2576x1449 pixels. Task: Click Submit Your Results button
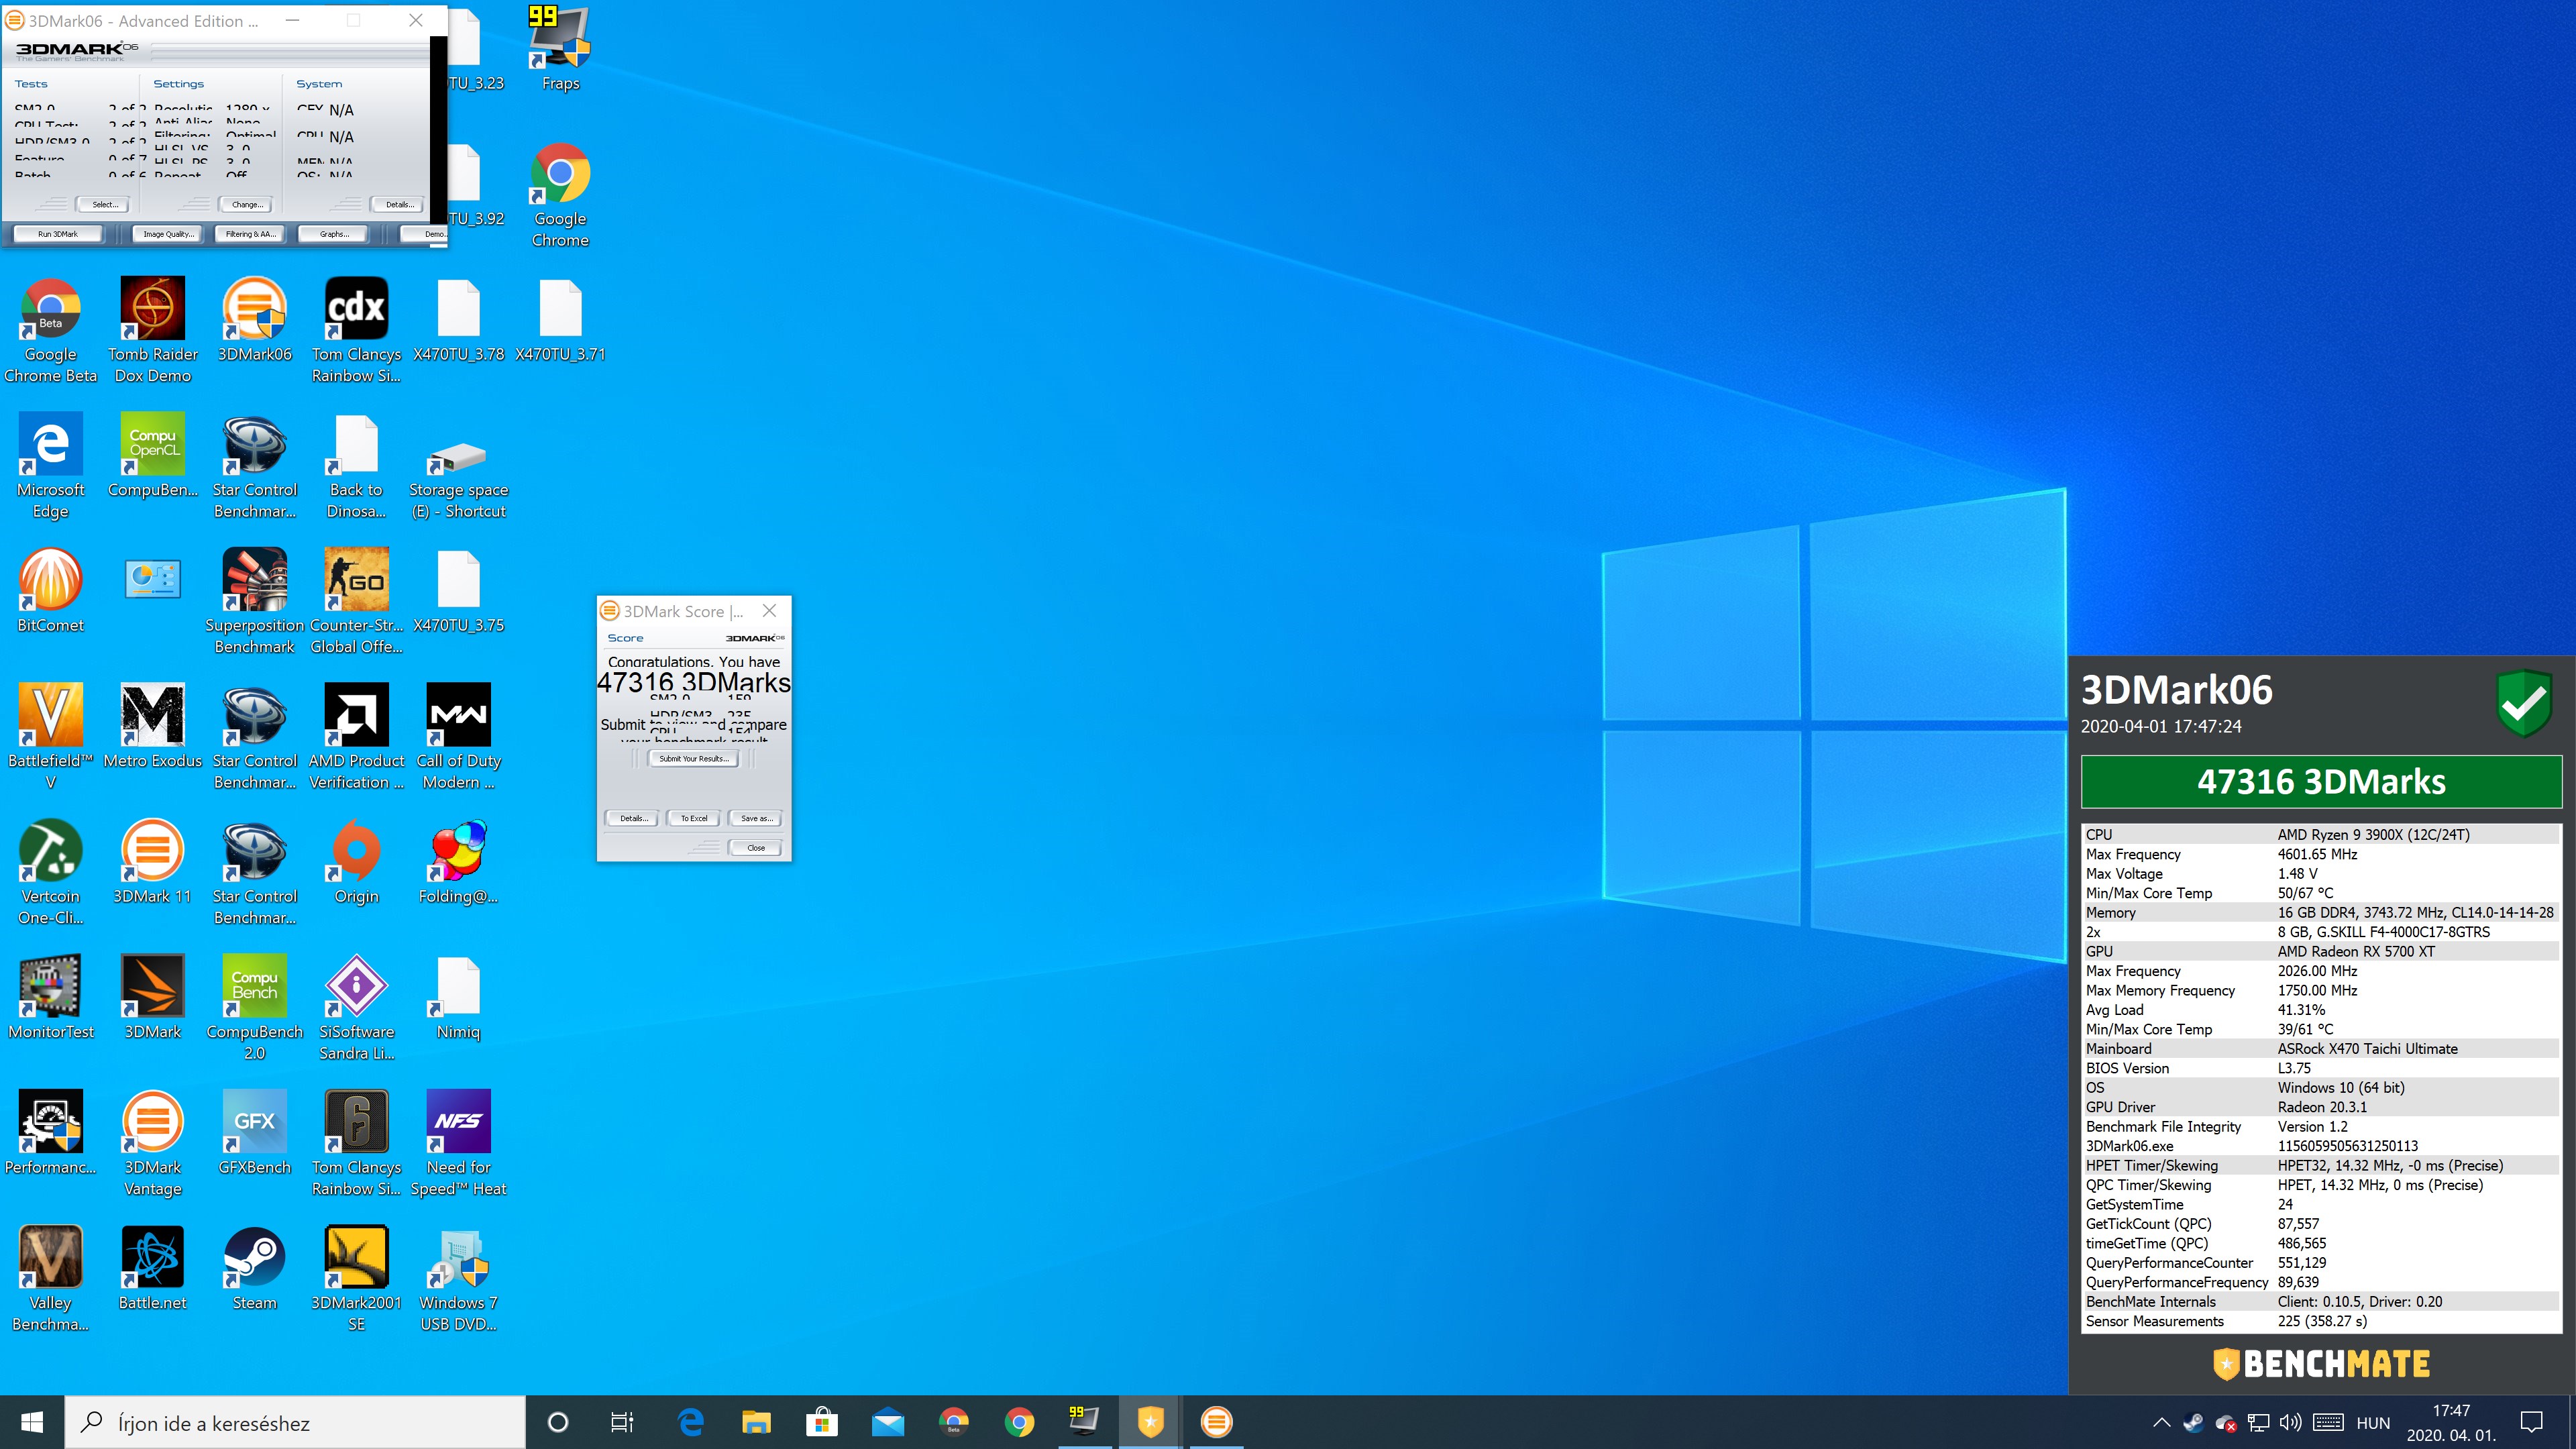click(x=693, y=759)
